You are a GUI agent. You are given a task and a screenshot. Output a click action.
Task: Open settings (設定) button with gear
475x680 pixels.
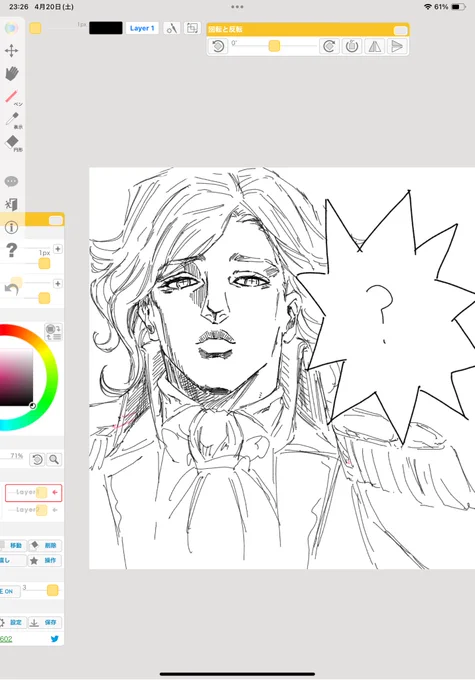(x=13, y=622)
